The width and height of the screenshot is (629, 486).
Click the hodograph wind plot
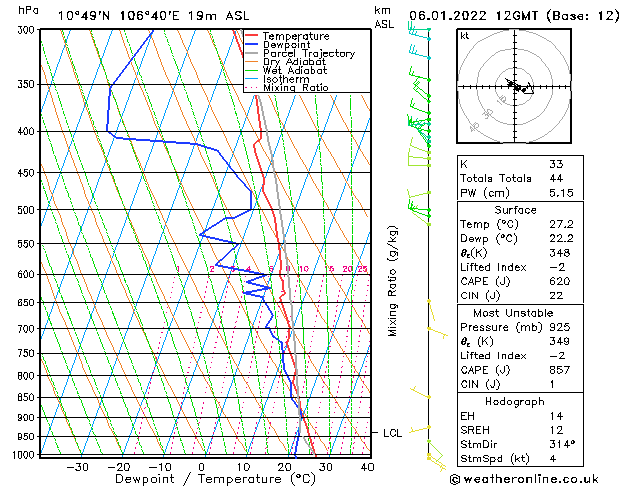514,86
